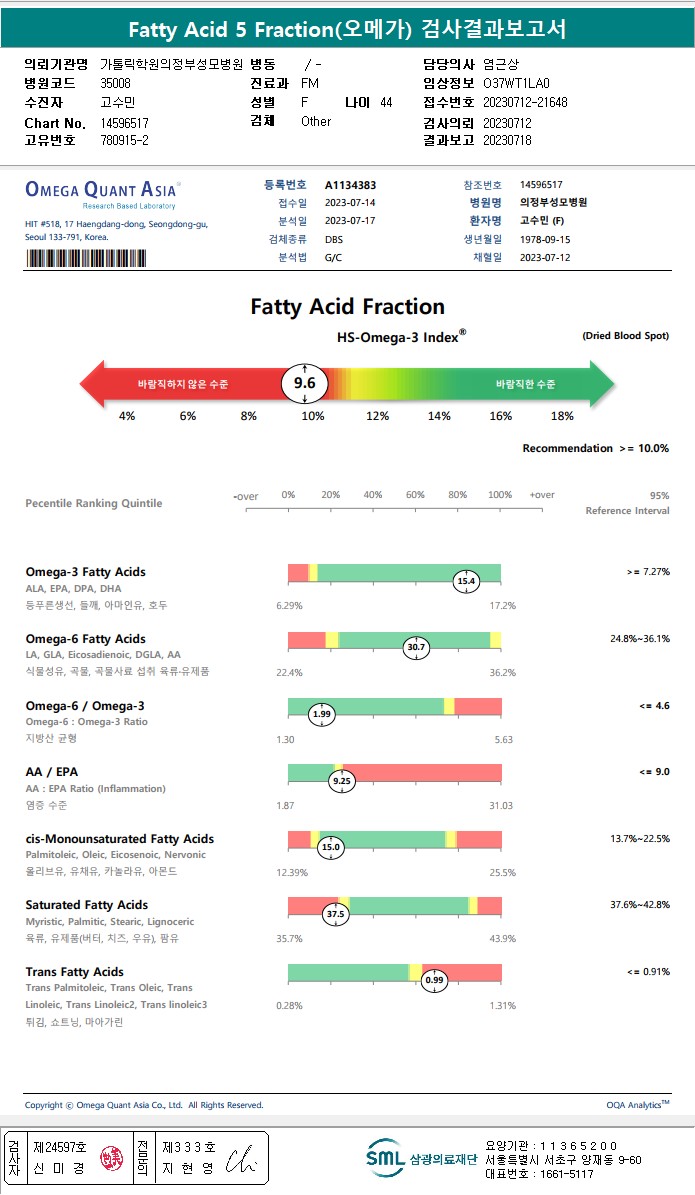Click the Omega Quant Asia logo
The height and width of the screenshot is (1195, 695).
tap(102, 189)
